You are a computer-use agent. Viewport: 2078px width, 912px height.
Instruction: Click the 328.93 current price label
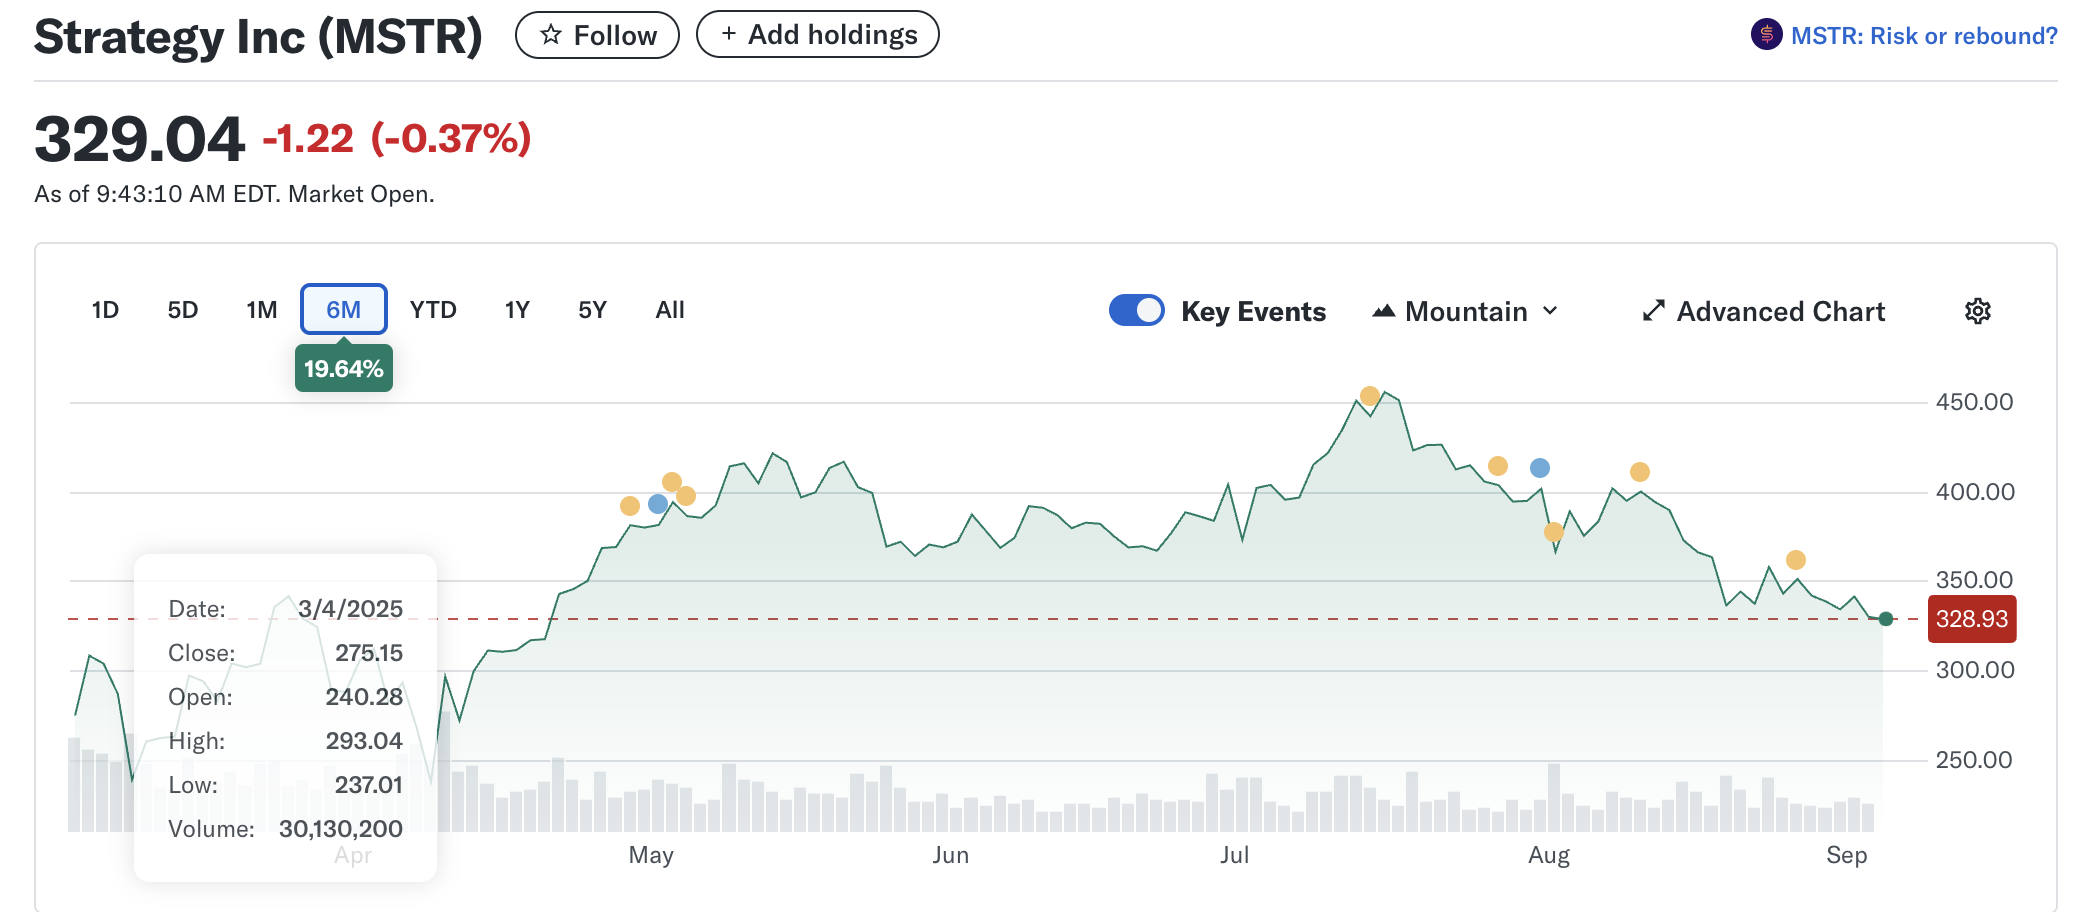click(1971, 619)
